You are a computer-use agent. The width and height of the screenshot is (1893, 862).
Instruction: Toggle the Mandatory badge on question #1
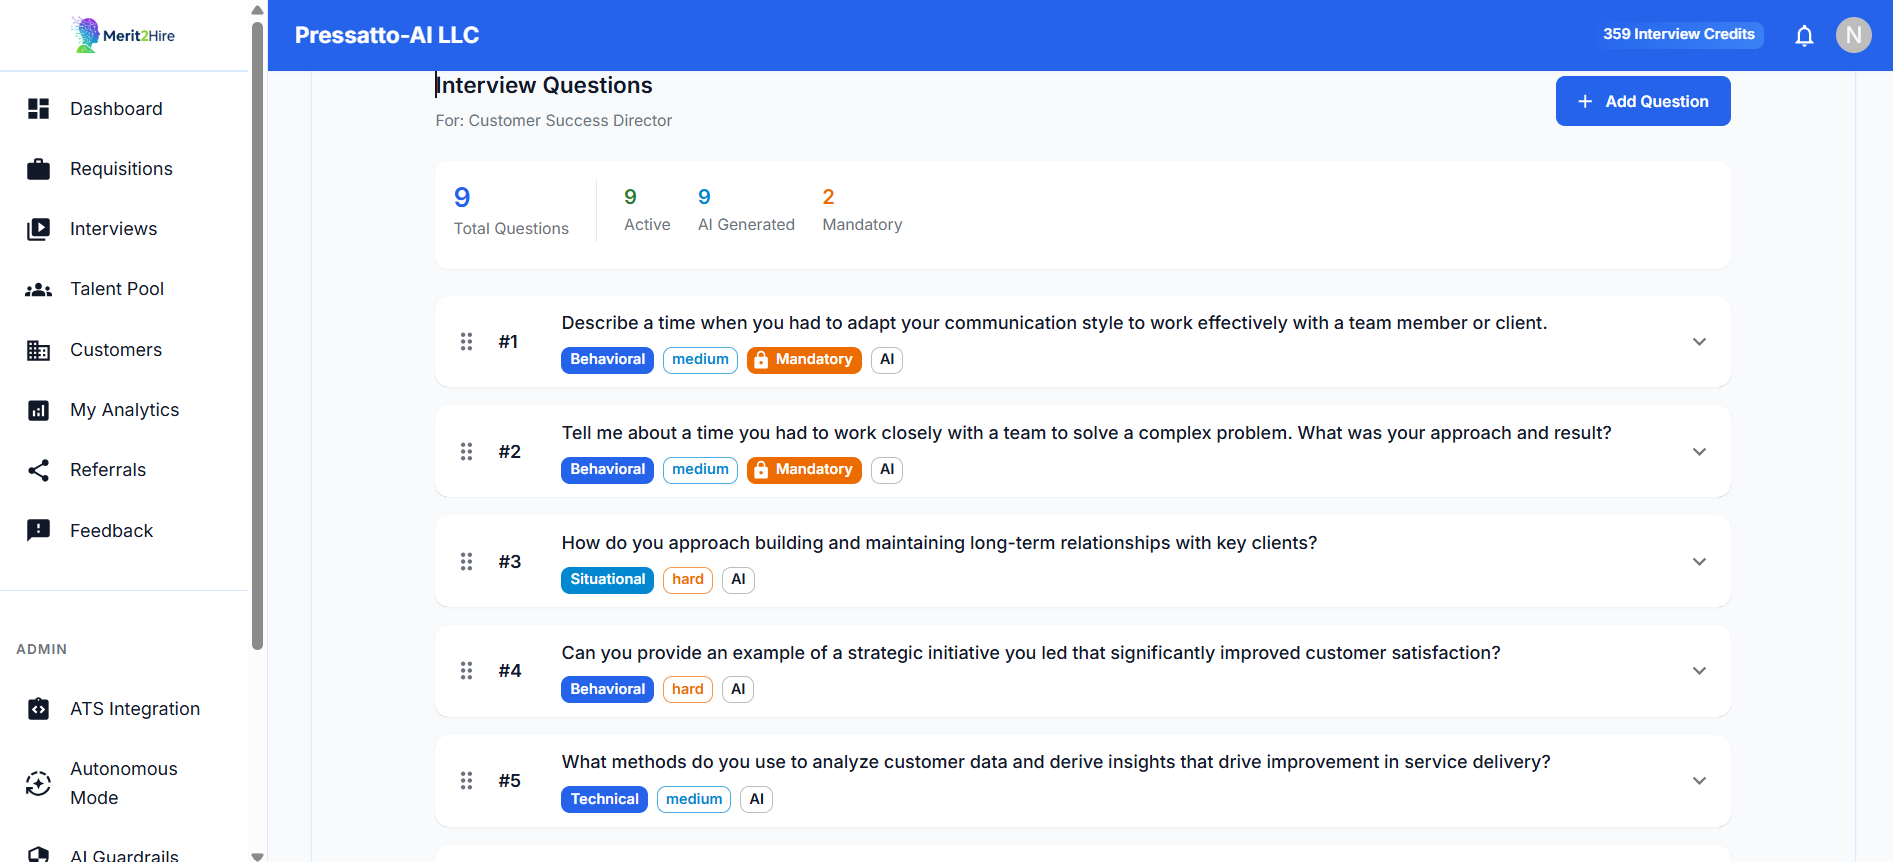(x=803, y=359)
